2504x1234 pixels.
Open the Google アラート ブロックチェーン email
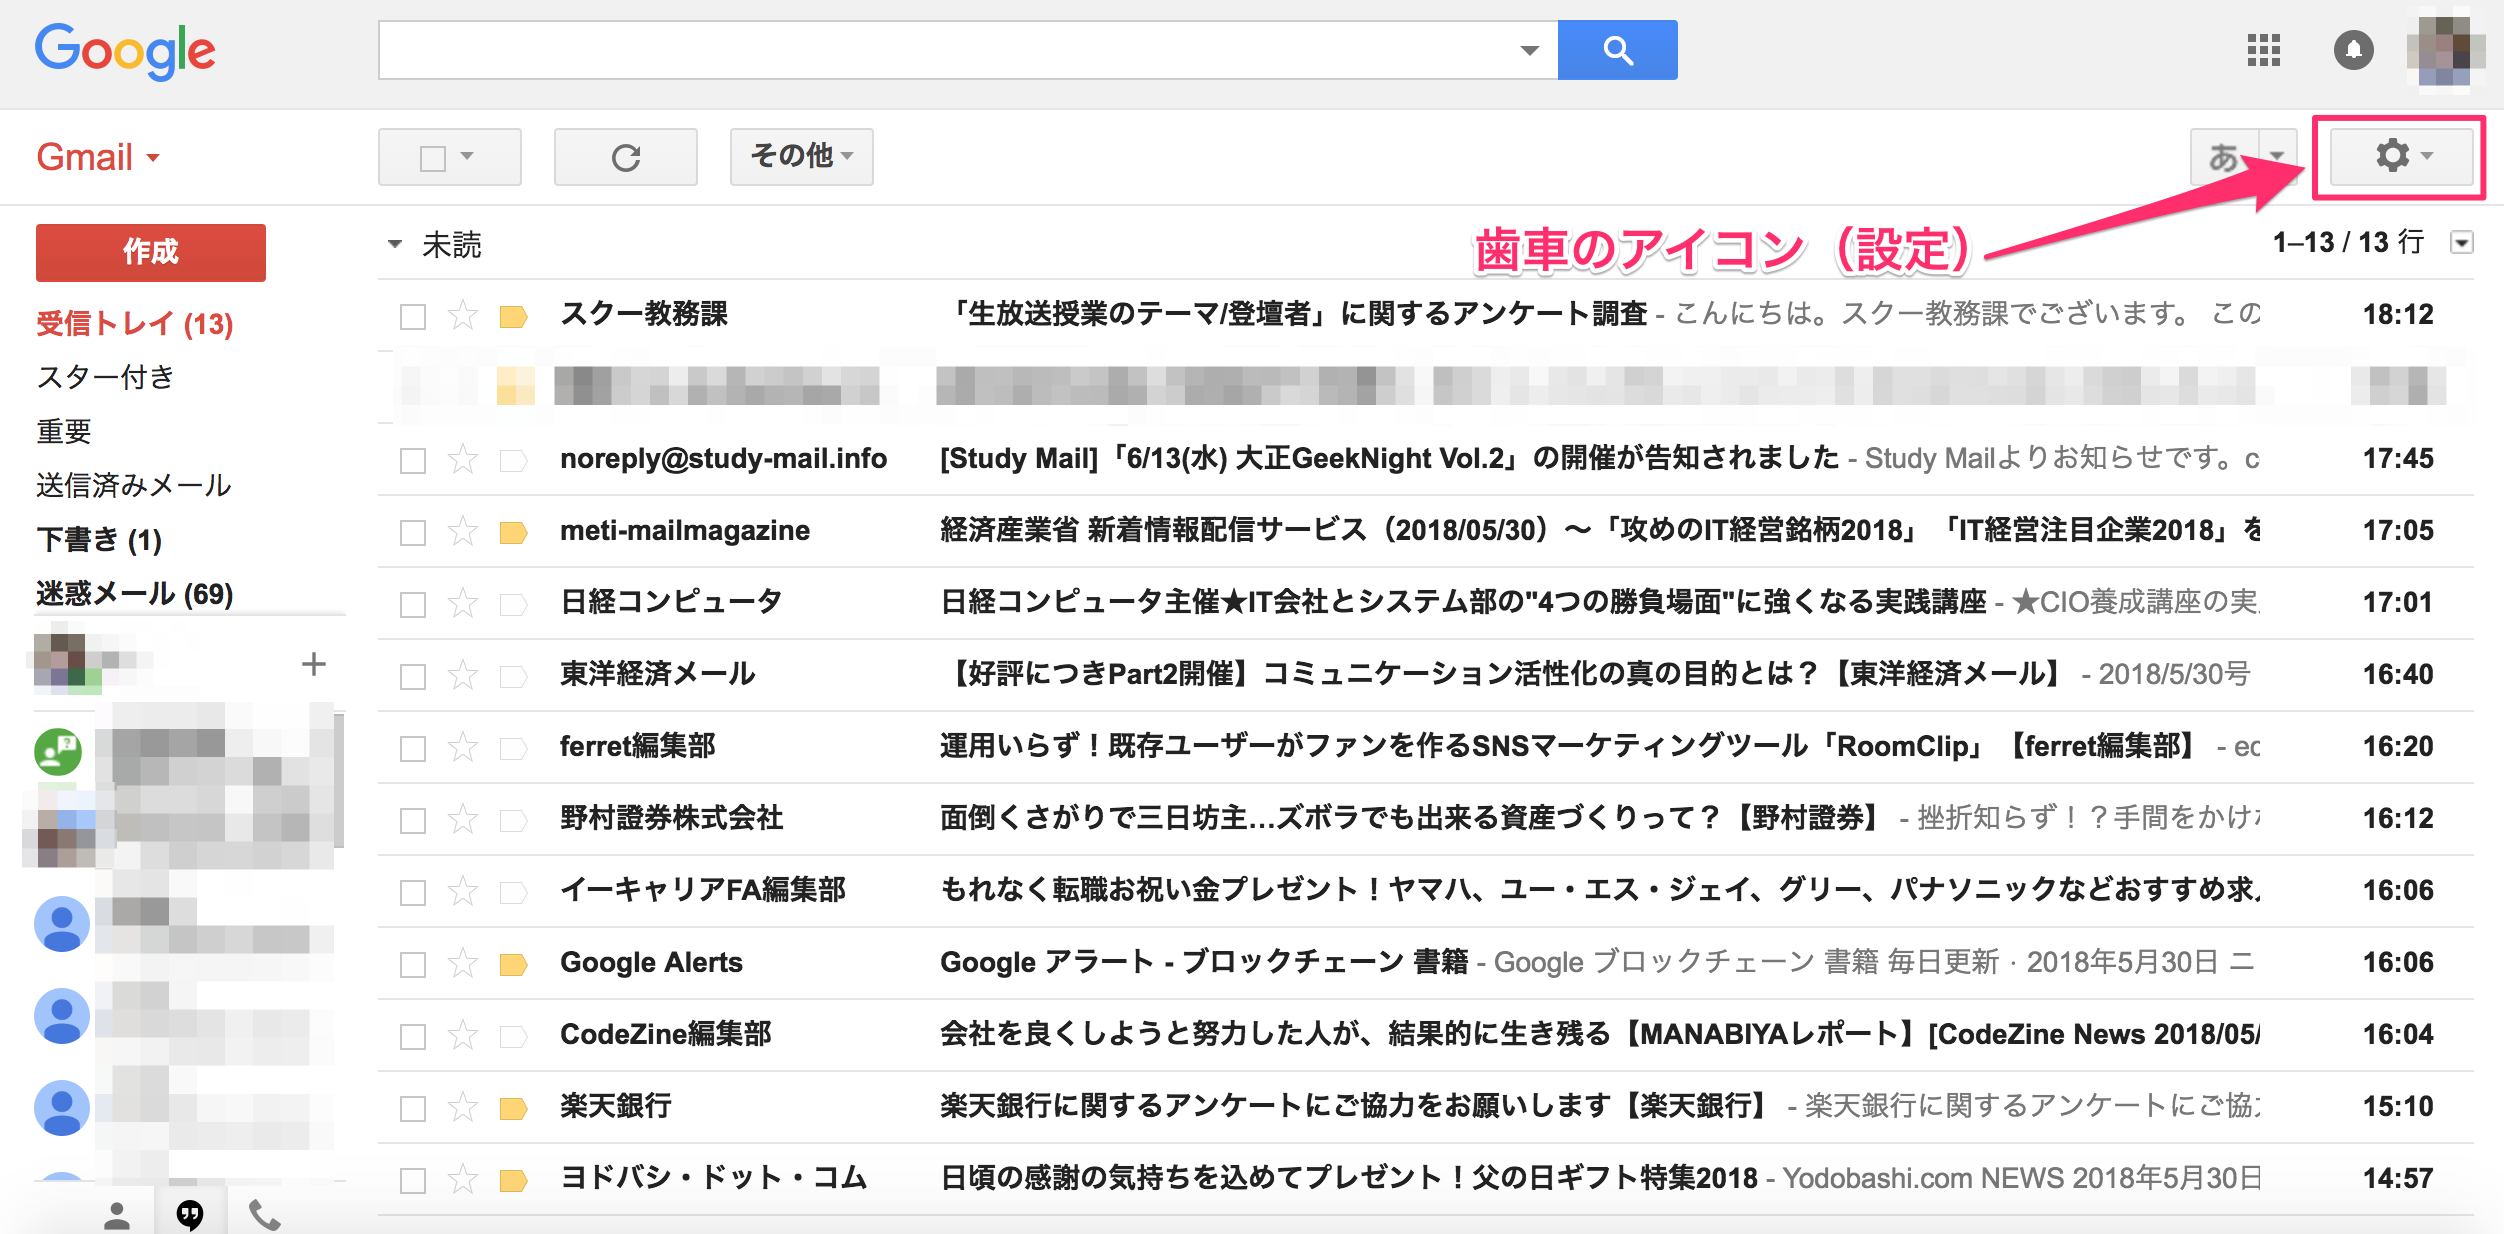1425,963
